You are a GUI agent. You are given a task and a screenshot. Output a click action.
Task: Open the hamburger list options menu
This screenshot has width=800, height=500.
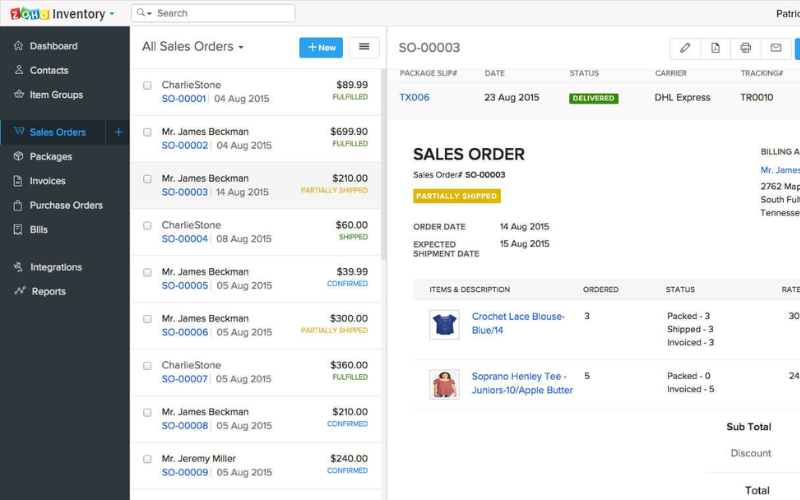point(364,47)
